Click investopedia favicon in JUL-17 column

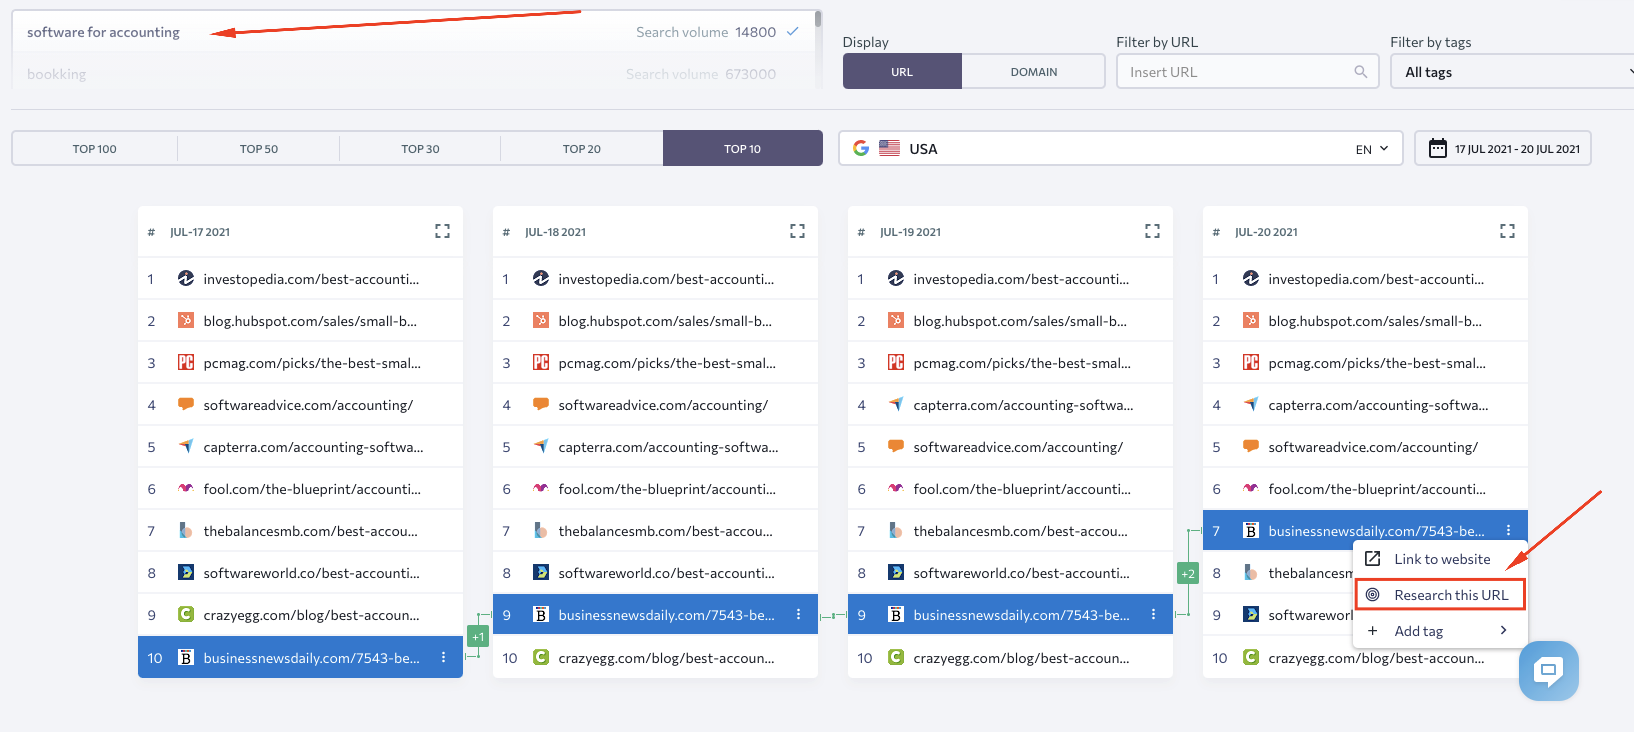pyautogui.click(x=186, y=278)
